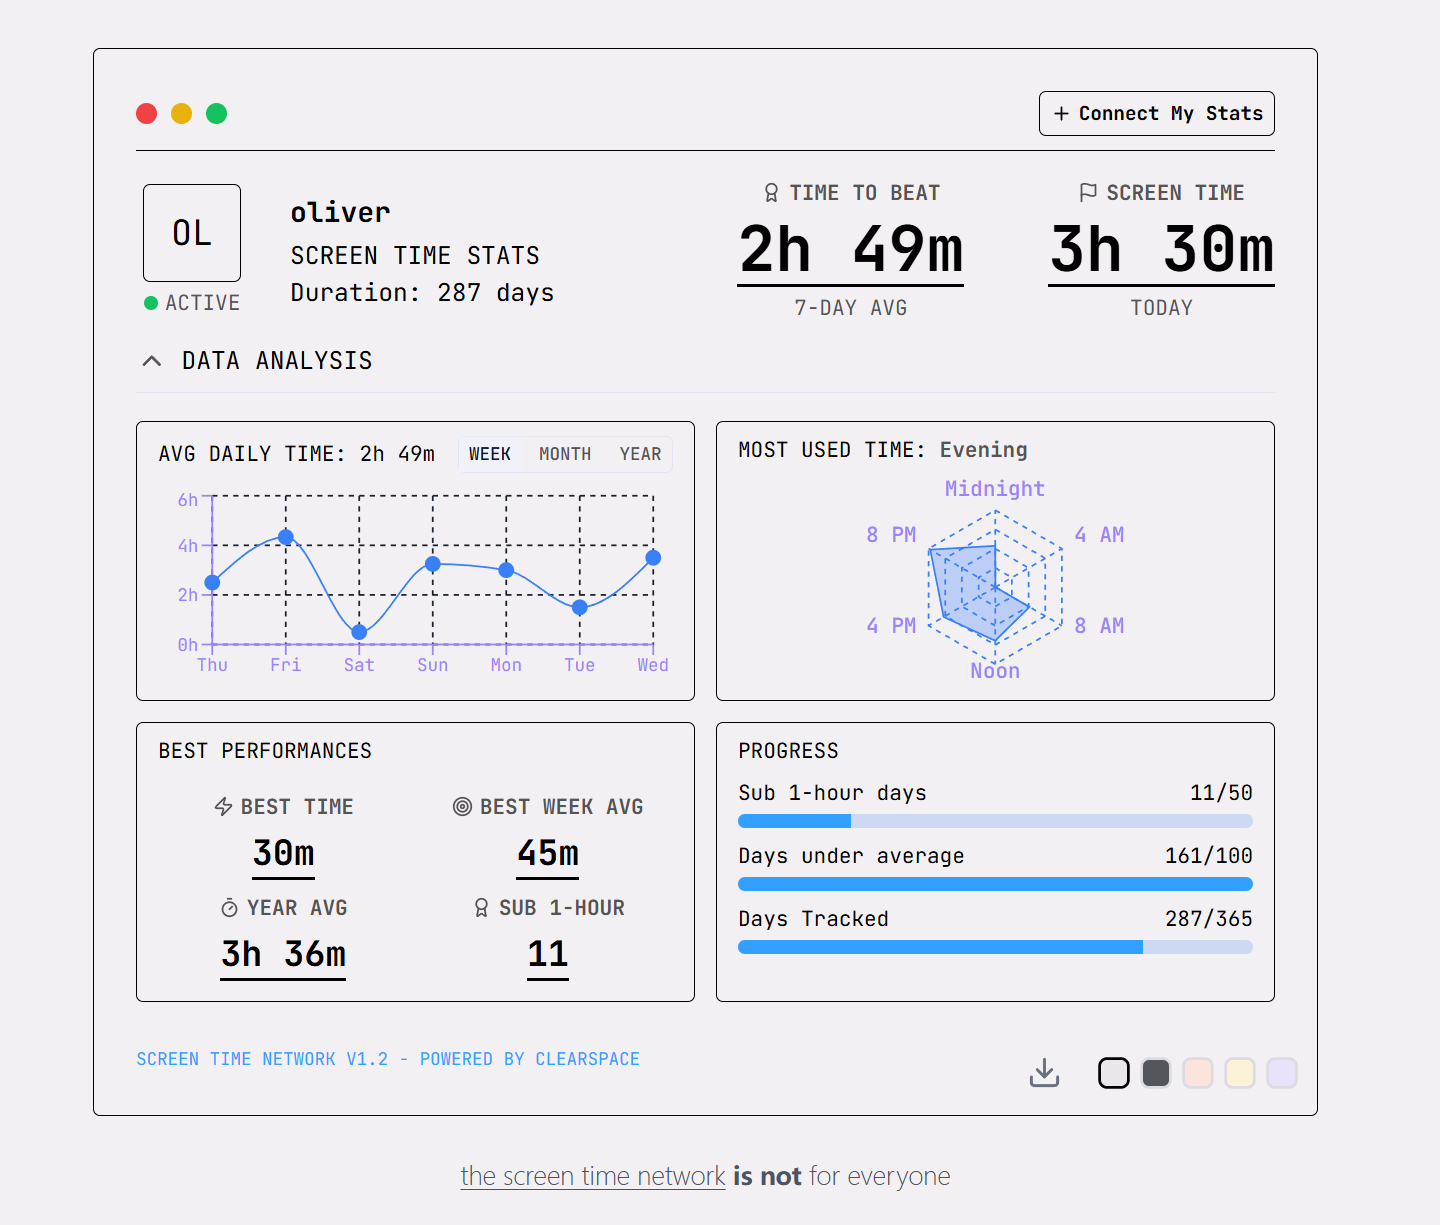Click the OL avatar box

[192, 233]
